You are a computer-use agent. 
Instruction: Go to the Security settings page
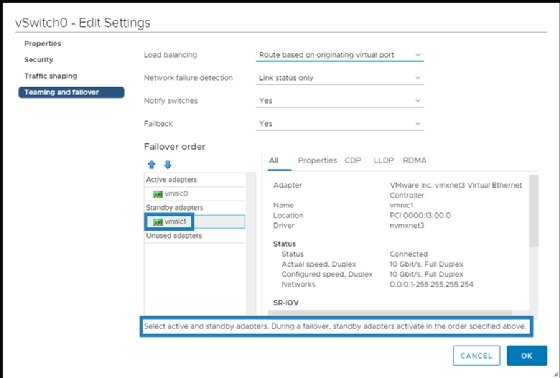pos(39,60)
